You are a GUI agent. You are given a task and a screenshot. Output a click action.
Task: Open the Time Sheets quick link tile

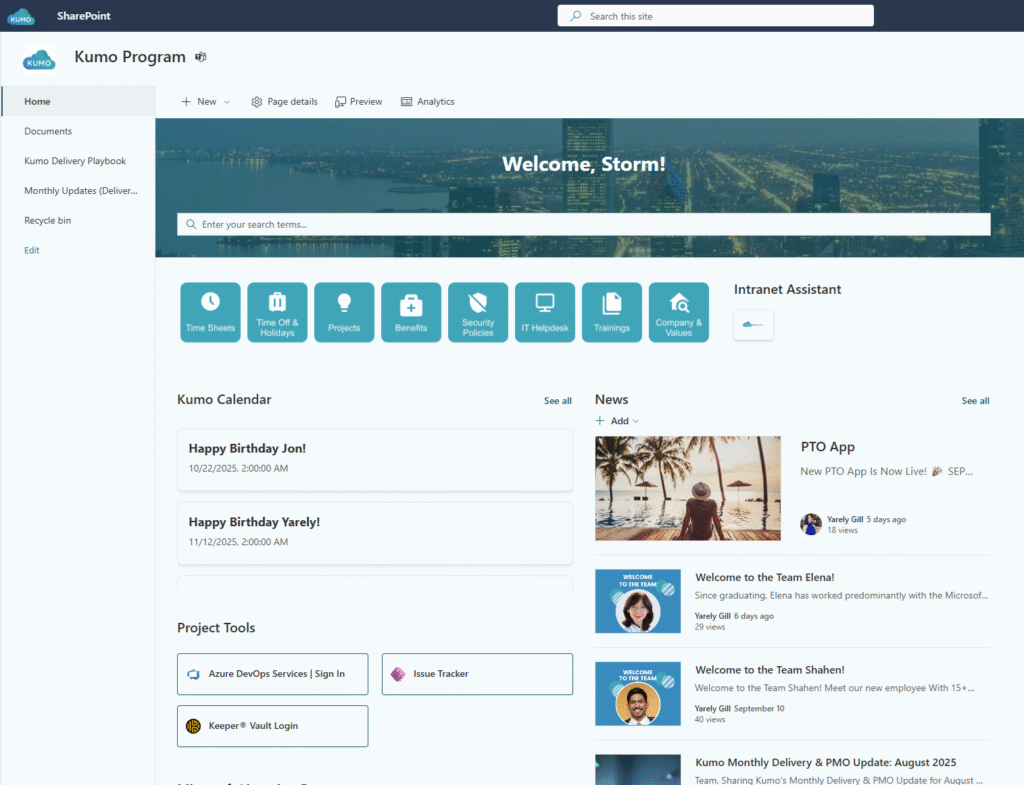[210, 312]
